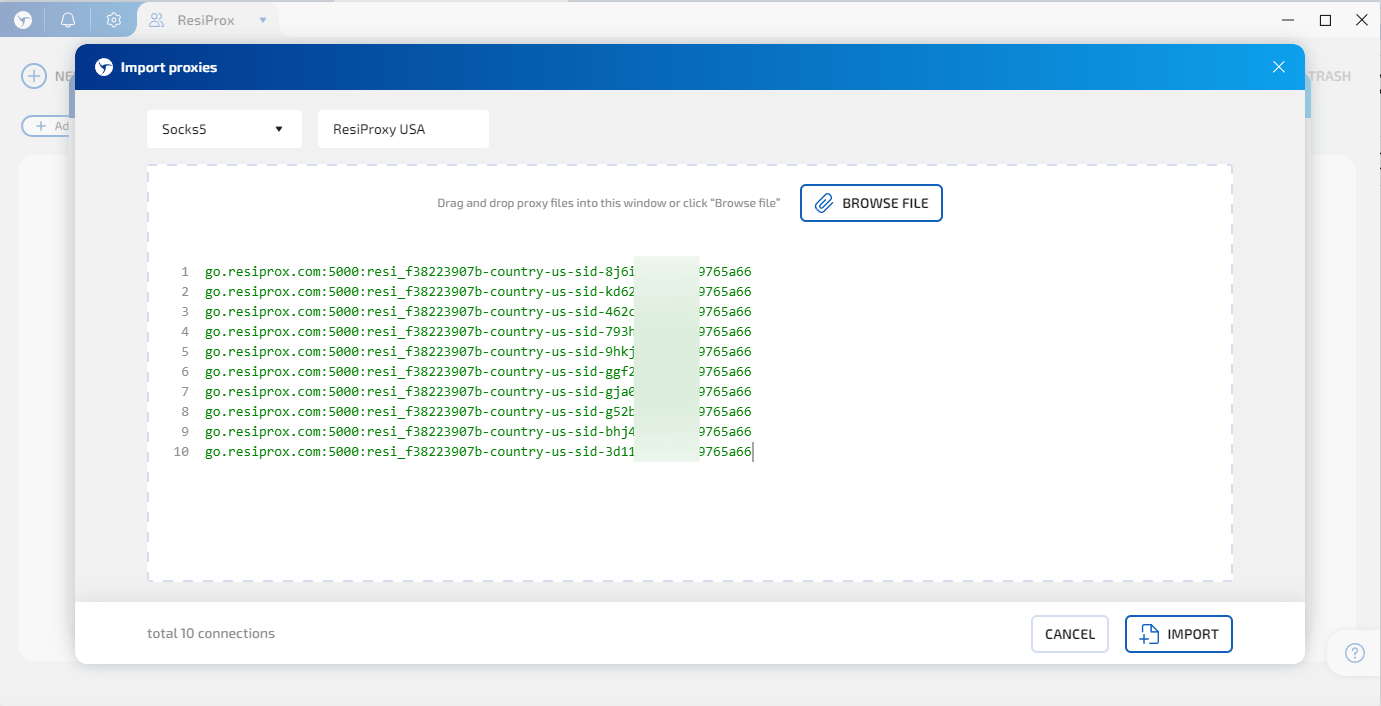Click the proxy line ending in sid-8j6i
Viewport: 1381px width, 706px height.
point(478,272)
